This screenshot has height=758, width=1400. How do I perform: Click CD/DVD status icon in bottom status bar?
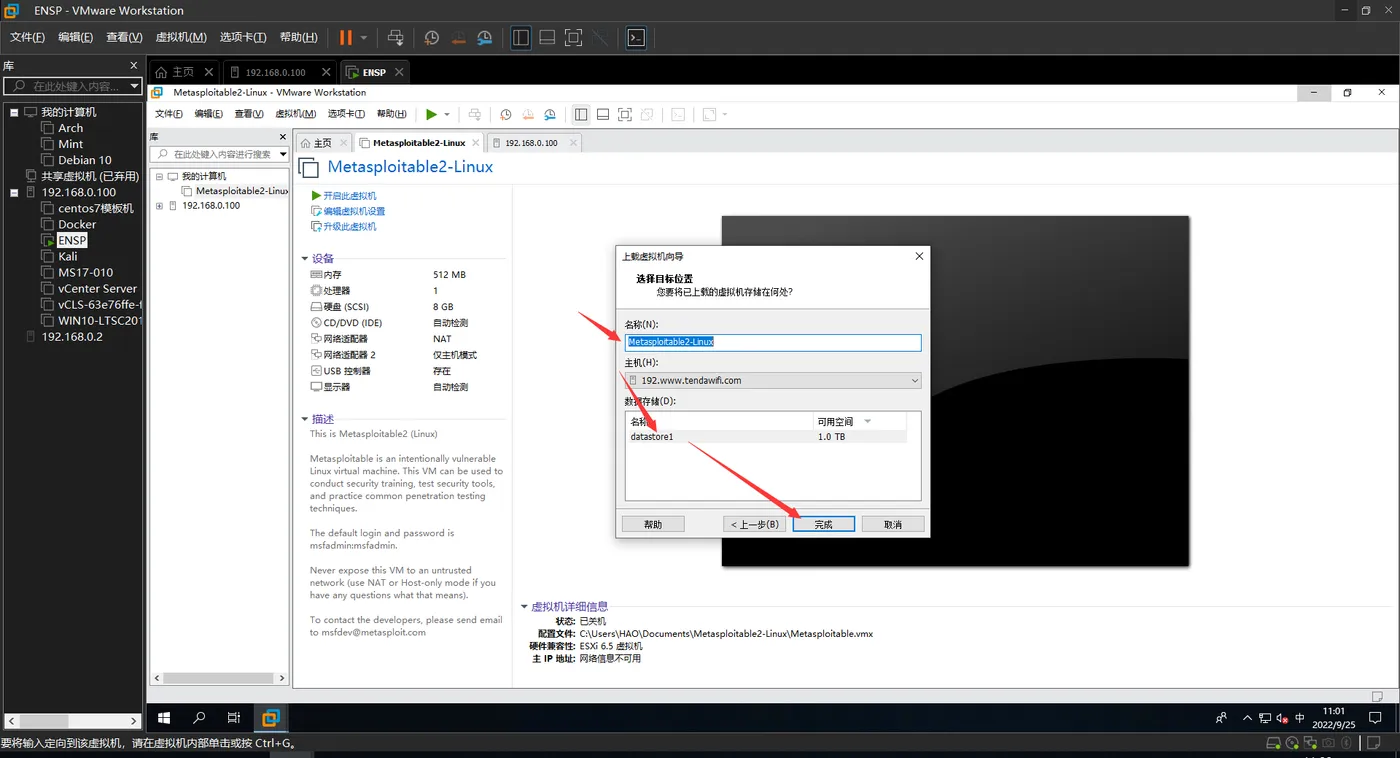(x=1292, y=743)
